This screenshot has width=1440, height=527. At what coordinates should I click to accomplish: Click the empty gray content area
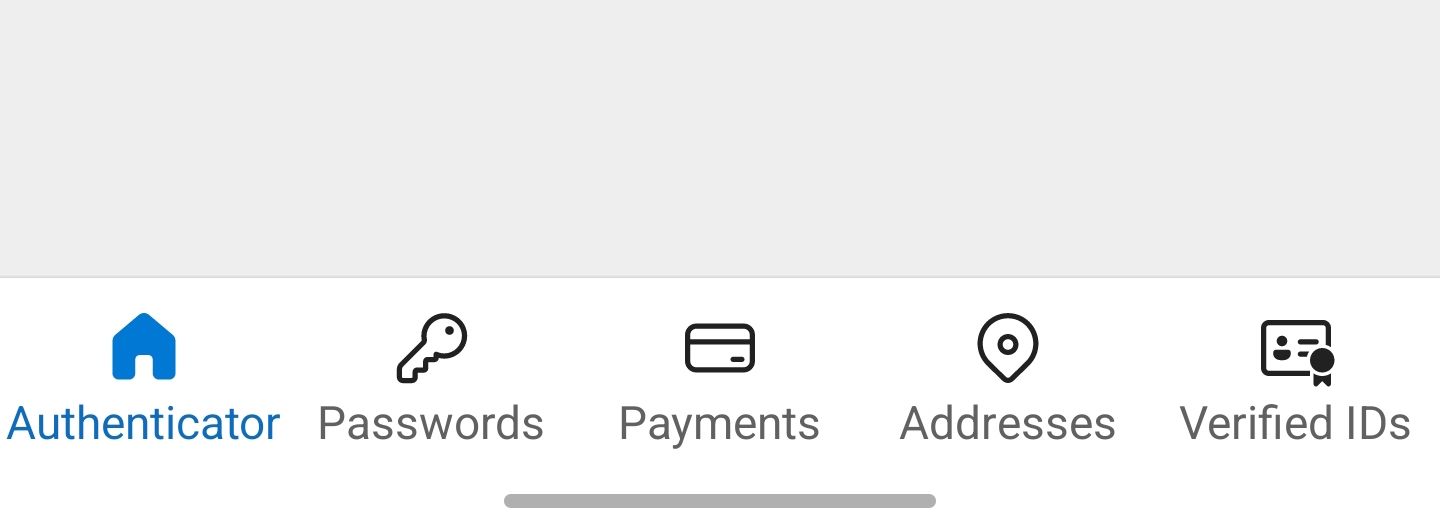pos(720,138)
